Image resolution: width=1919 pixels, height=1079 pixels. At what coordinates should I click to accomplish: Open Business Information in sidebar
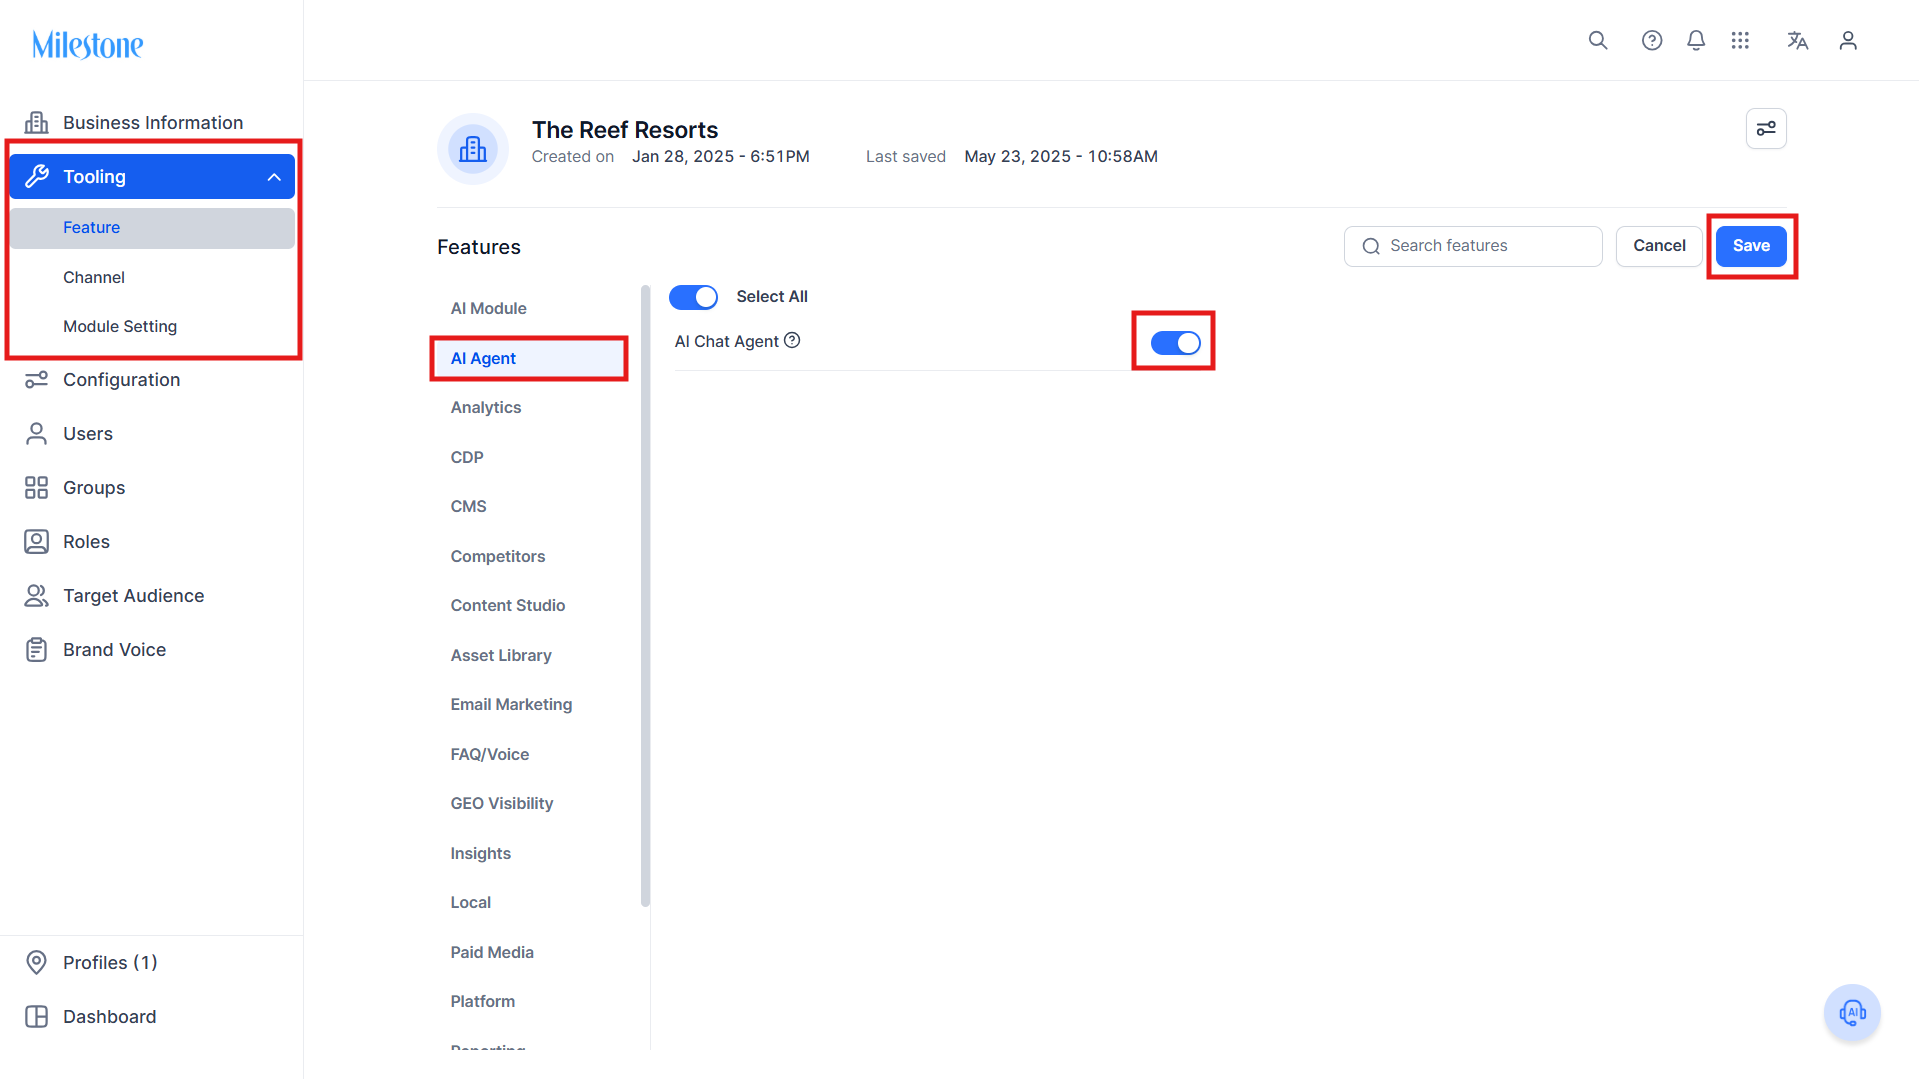click(x=152, y=122)
